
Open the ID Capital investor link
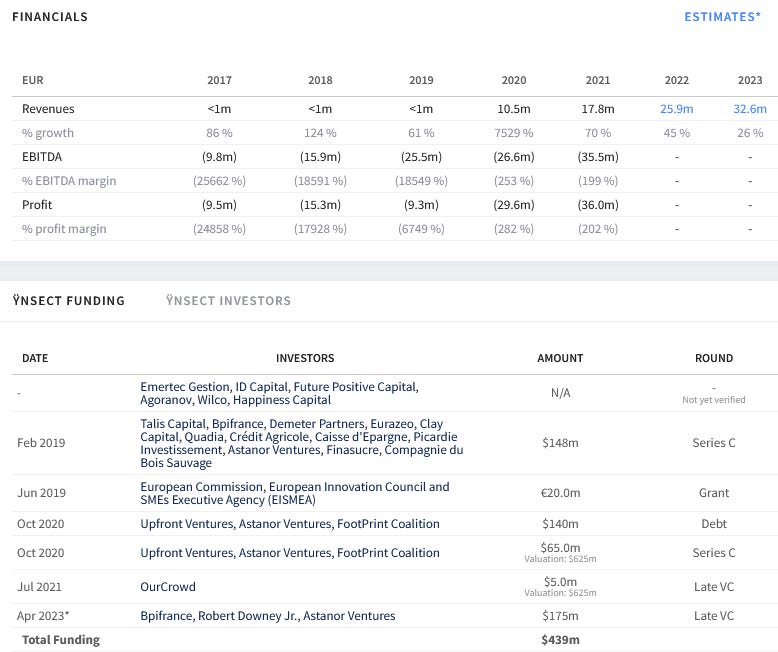tap(261, 387)
